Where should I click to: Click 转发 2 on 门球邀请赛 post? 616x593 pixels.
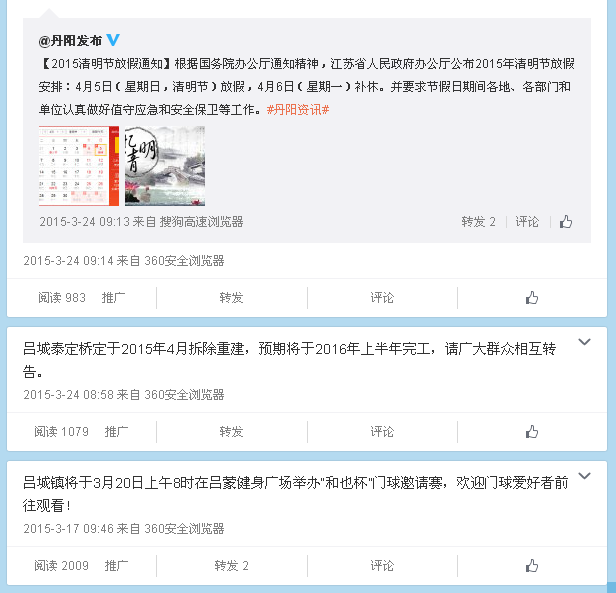(x=231, y=566)
